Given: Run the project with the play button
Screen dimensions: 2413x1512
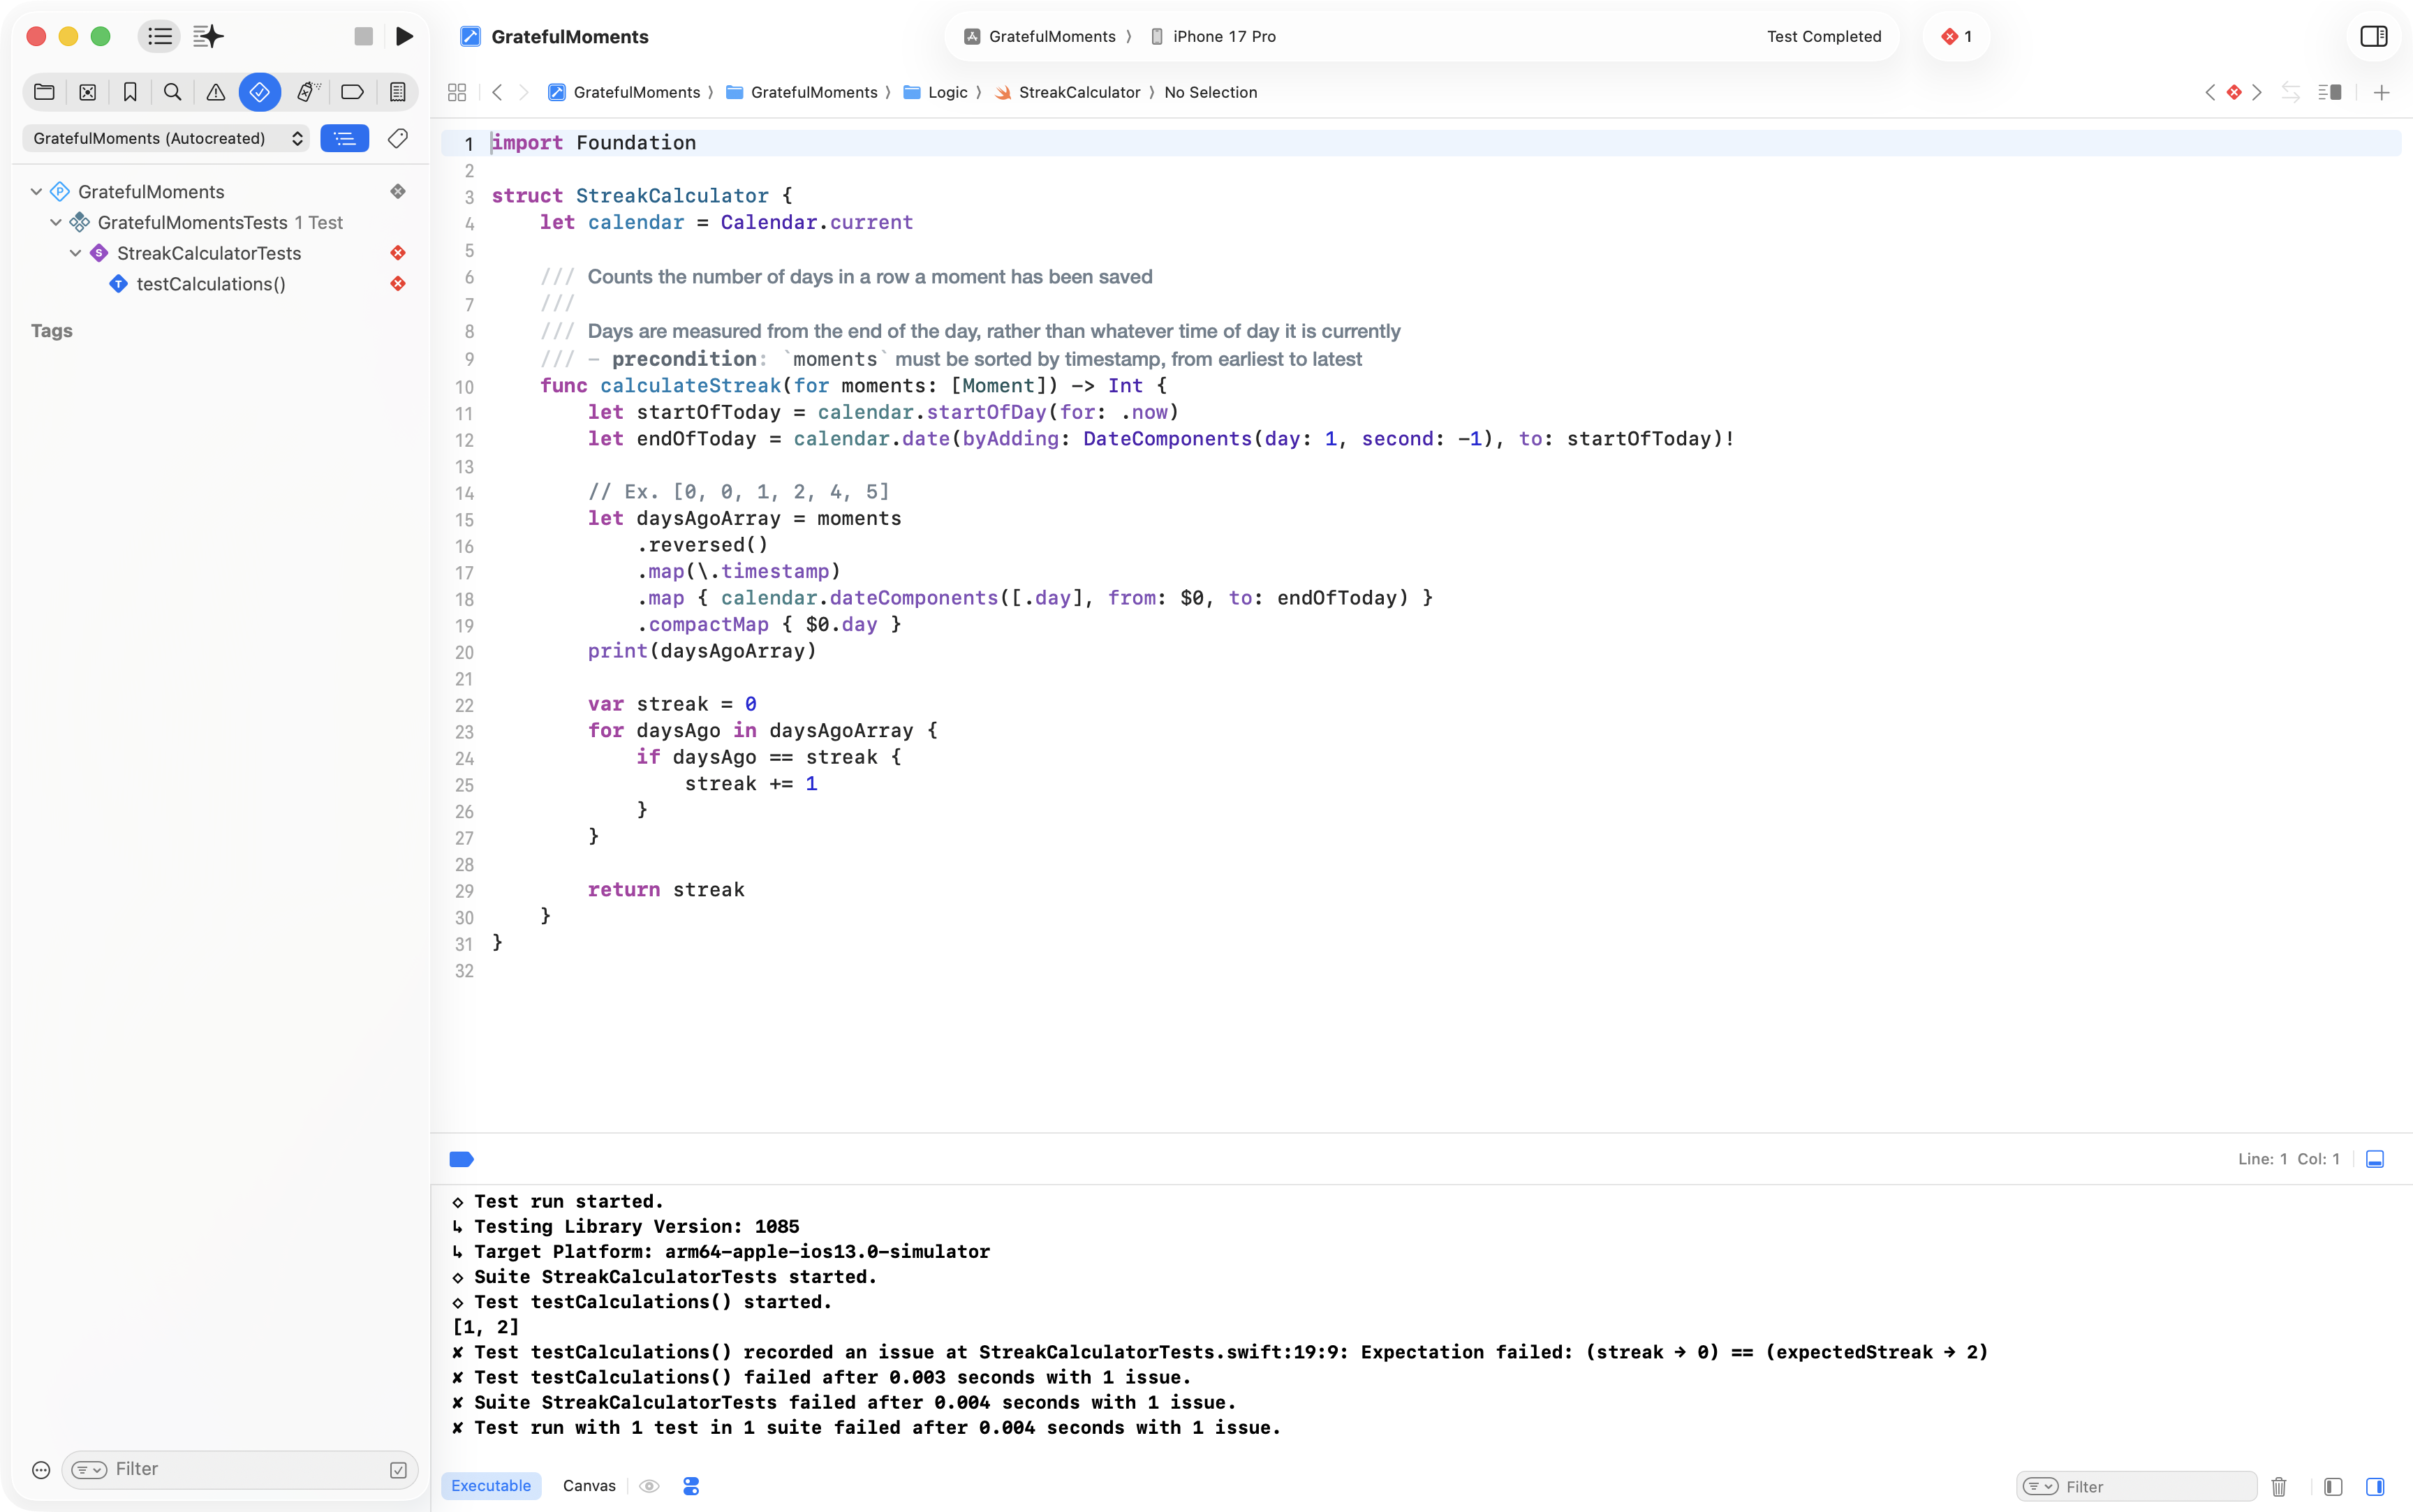Looking at the screenshot, I should (x=404, y=36).
